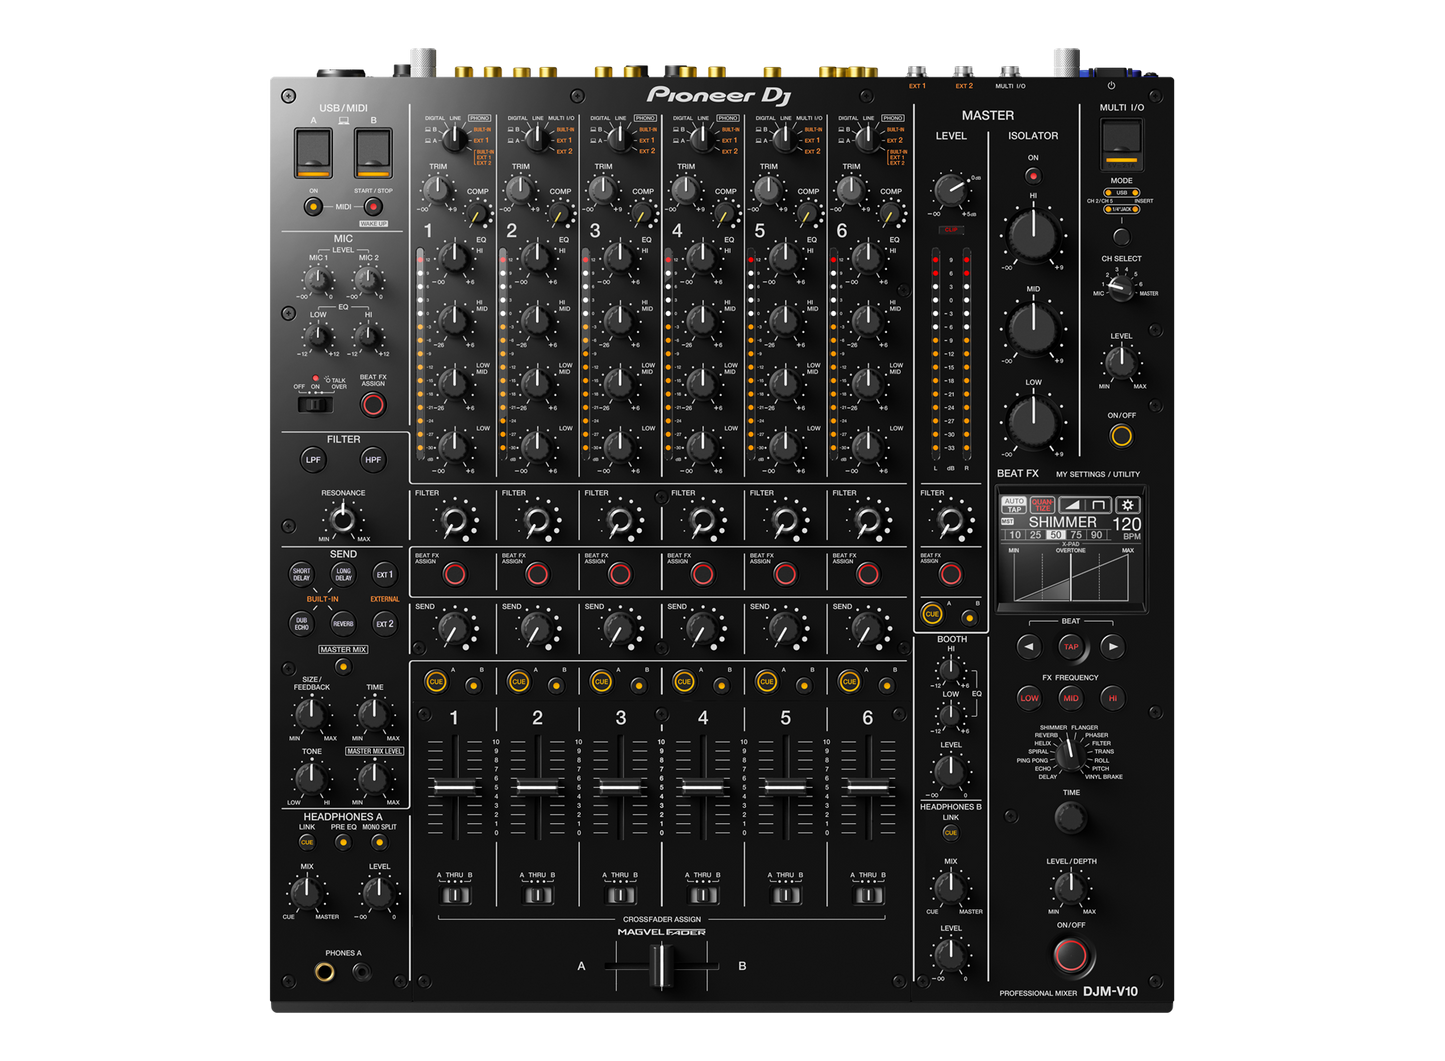The height and width of the screenshot is (1061, 1445).
Task: Click the Magvel crossfader handle
Action: click(x=660, y=968)
